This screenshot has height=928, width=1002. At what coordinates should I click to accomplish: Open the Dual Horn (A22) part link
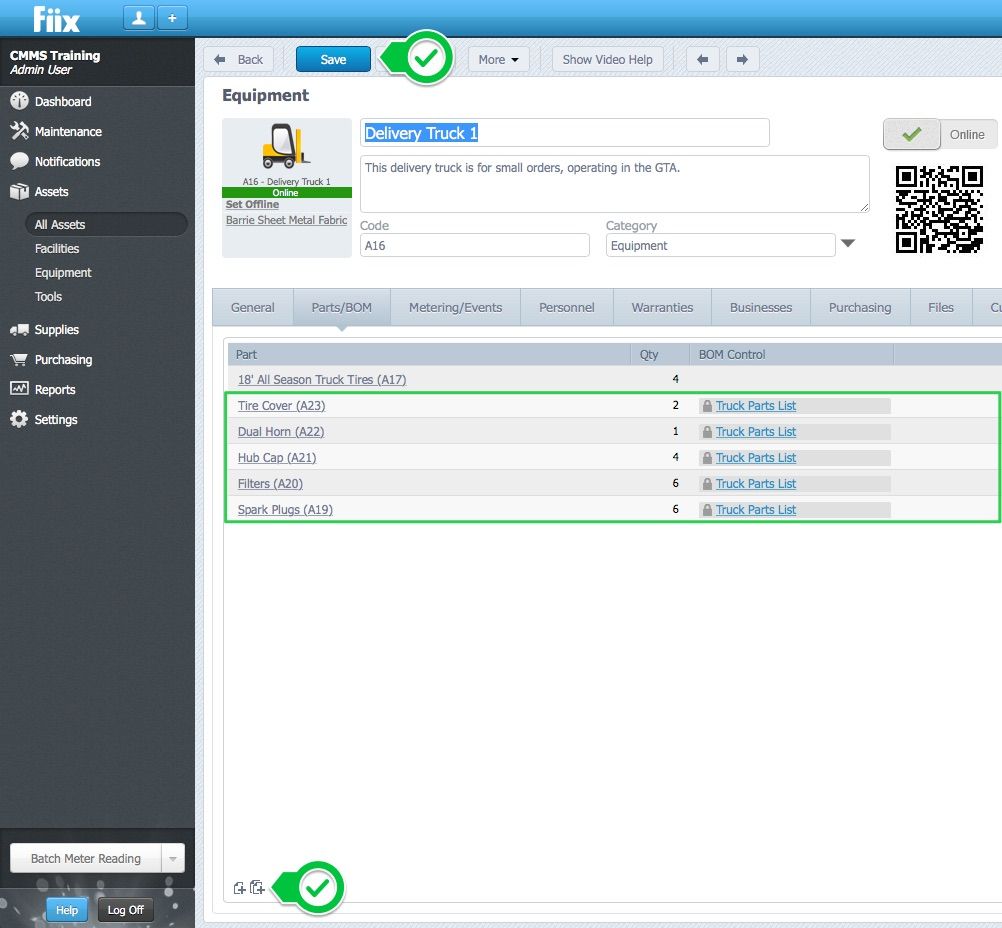pos(281,432)
